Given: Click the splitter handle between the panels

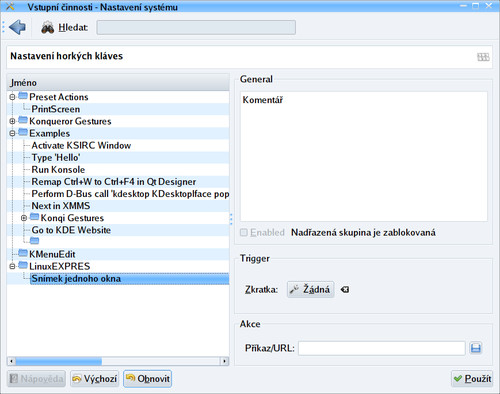Looking at the screenshot, I should [x=231, y=219].
